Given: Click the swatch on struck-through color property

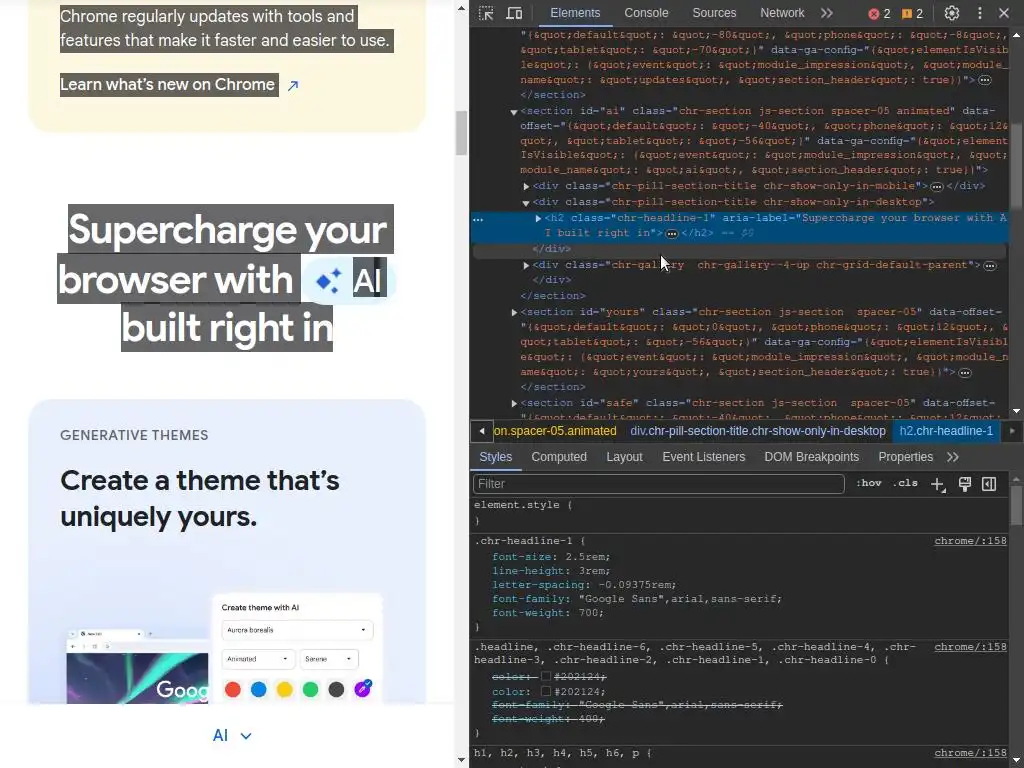Looking at the screenshot, I should point(545,677).
